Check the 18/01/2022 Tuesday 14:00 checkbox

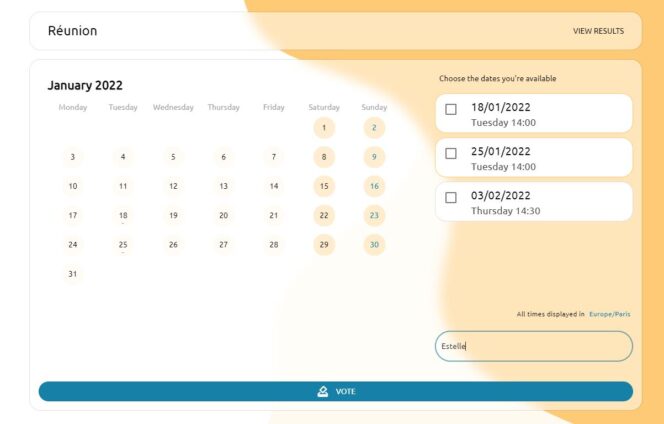[451, 110]
